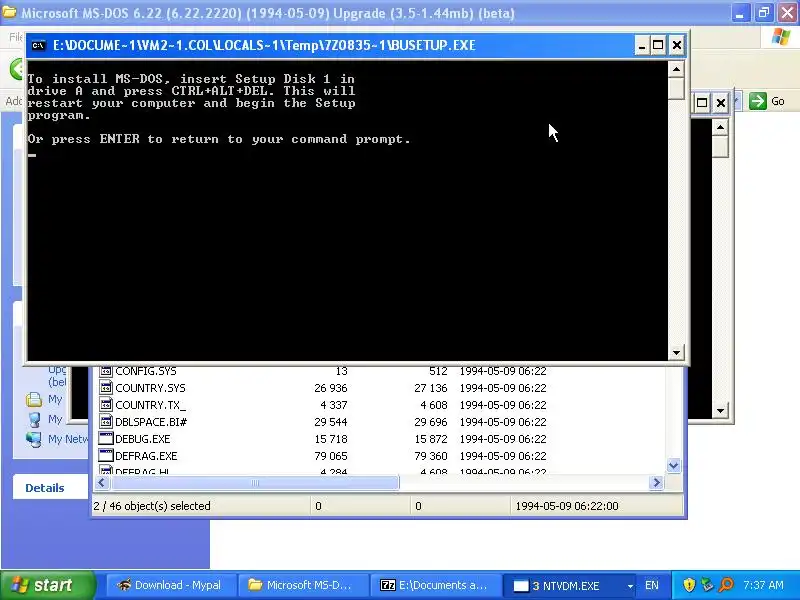The image size is (800, 600).
Task: Click the file list horizontal scrollbar thumb
Action: coord(255,483)
